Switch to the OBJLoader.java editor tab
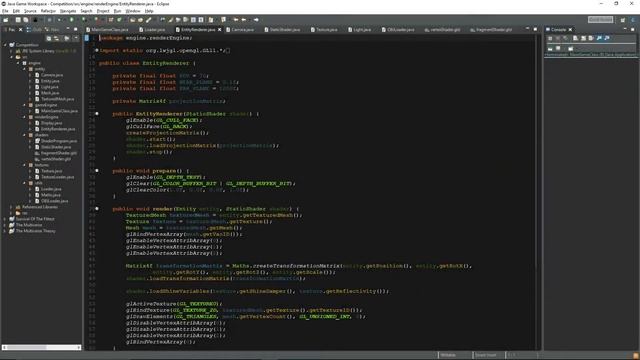640x360 pixels. [398, 30]
